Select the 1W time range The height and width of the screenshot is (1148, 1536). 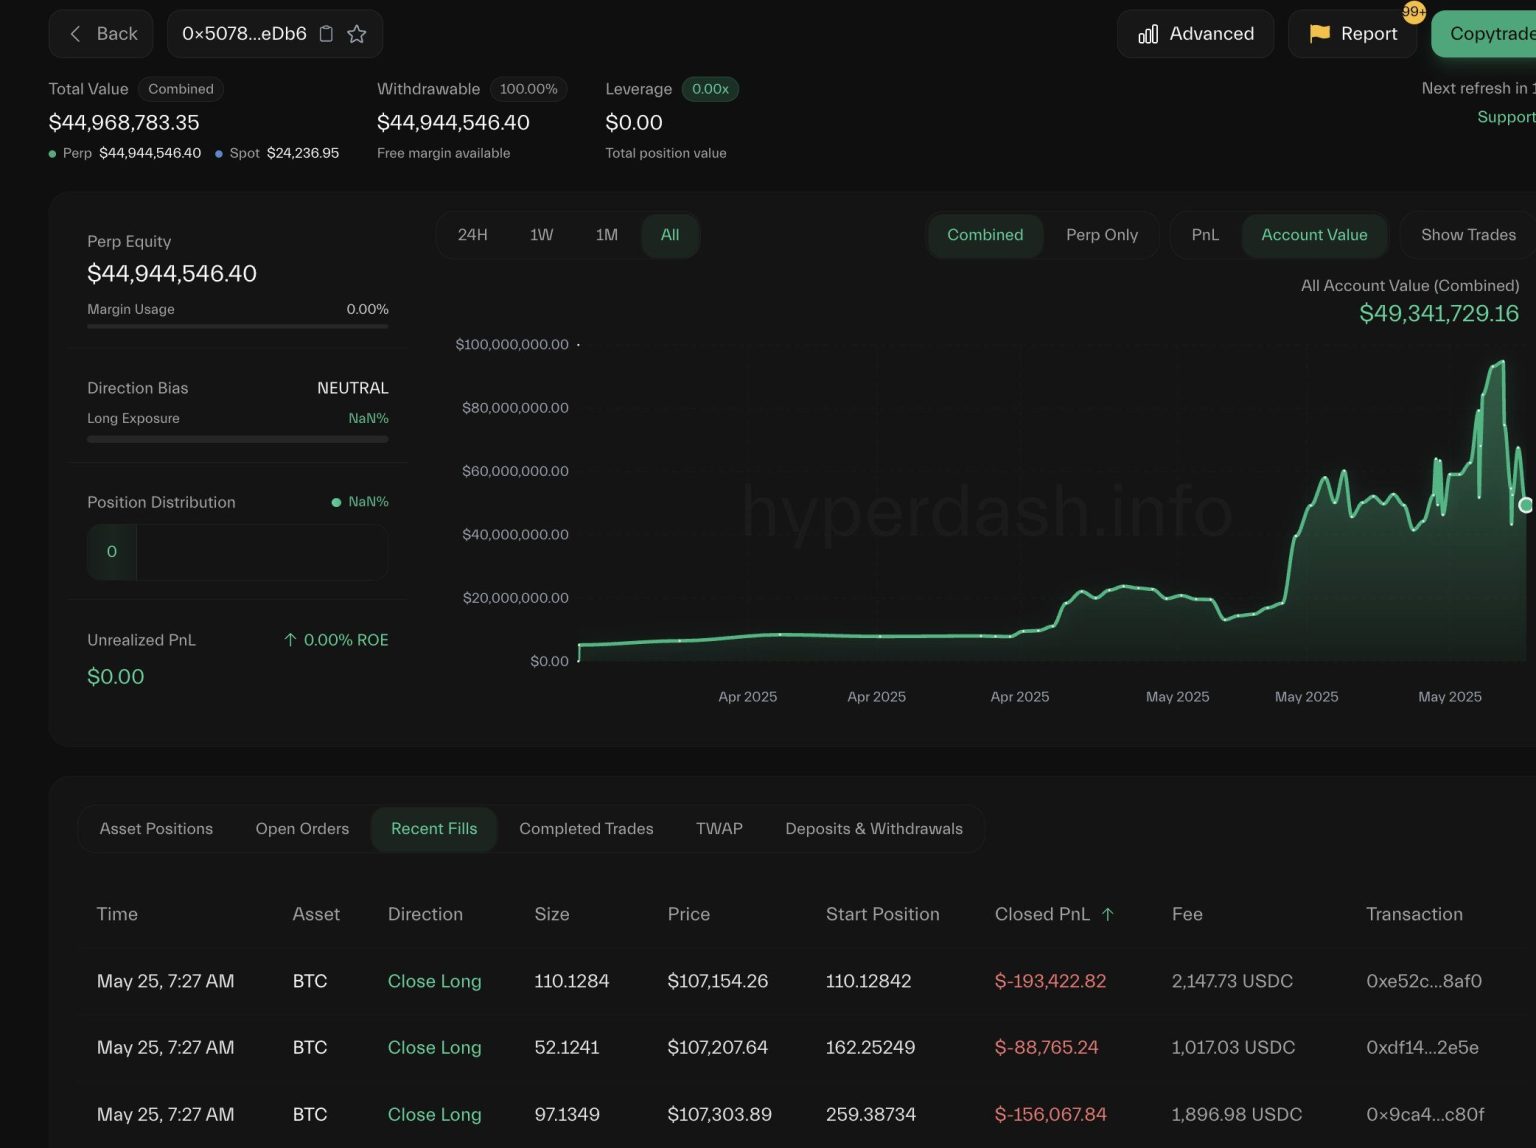(541, 235)
